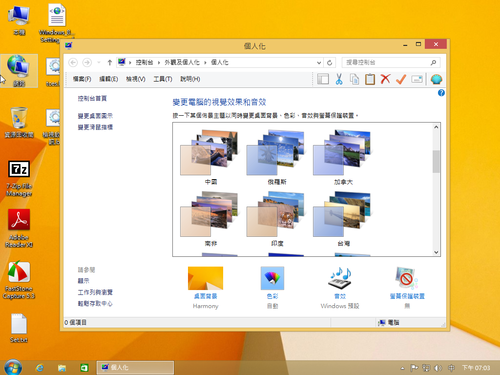Open the 說明(H) menu

coord(190,79)
